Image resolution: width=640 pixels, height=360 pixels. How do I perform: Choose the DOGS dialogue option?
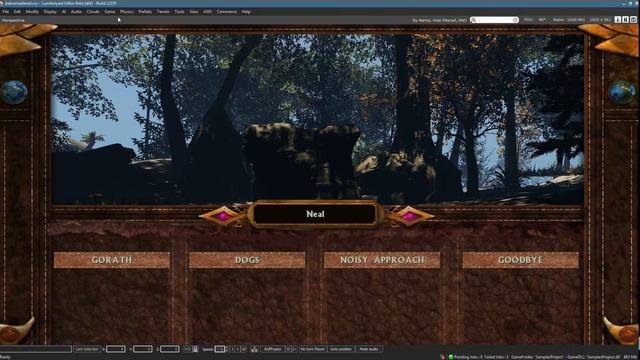[247, 260]
